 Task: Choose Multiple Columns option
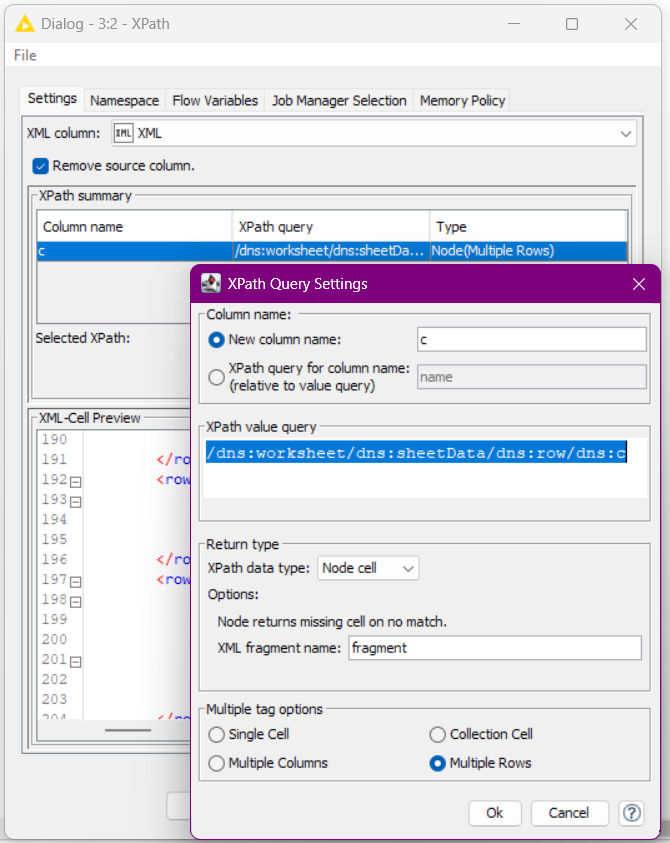[x=216, y=763]
